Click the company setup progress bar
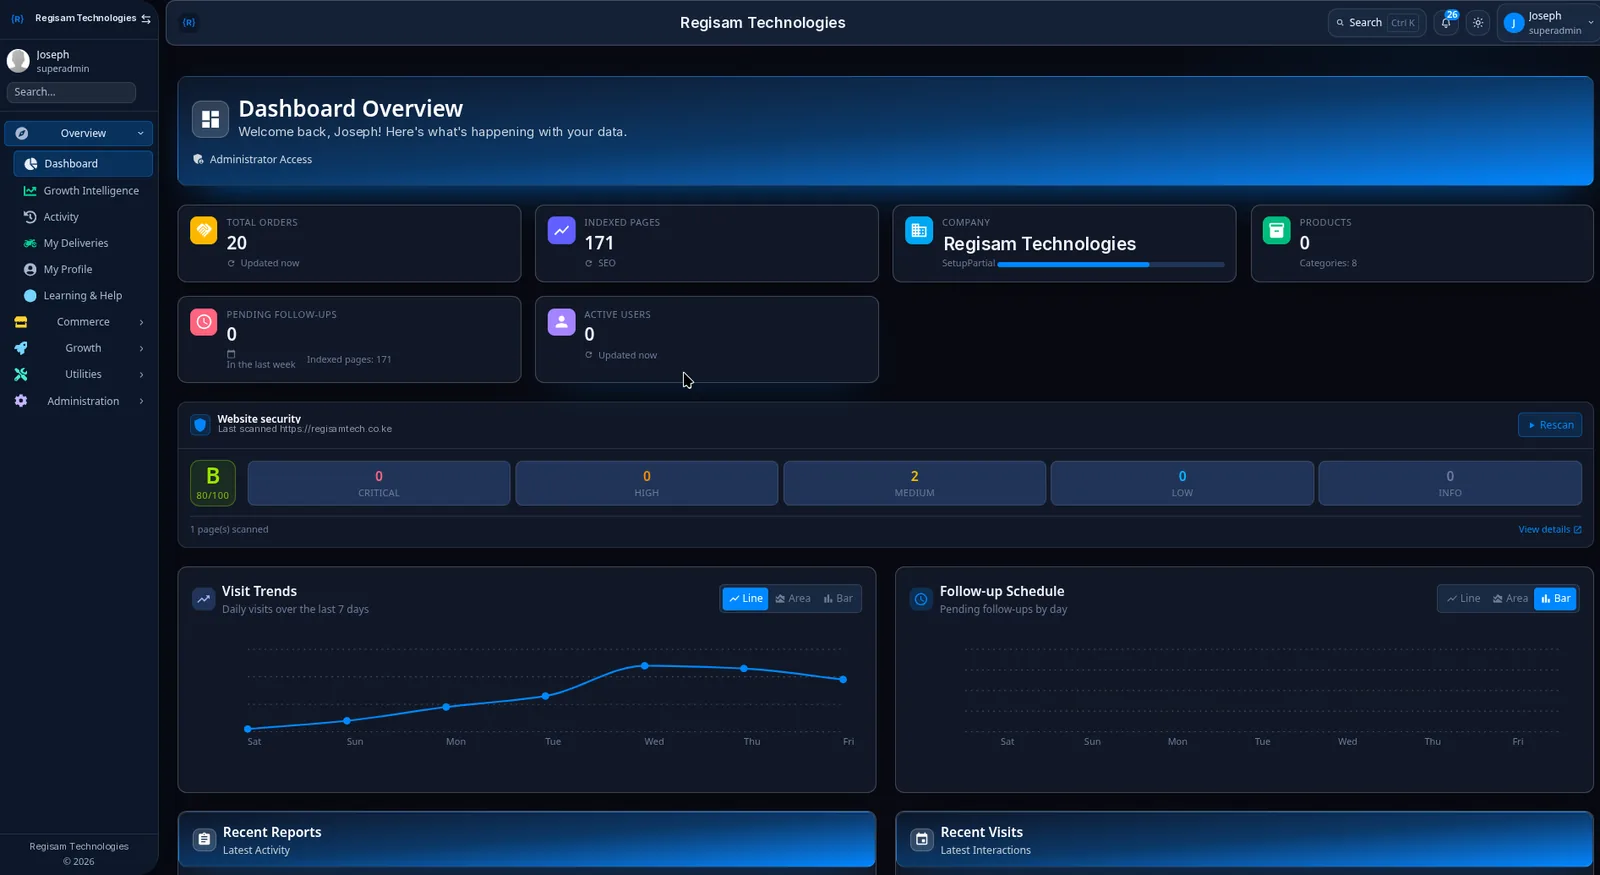The width and height of the screenshot is (1600, 875). (x=1111, y=265)
